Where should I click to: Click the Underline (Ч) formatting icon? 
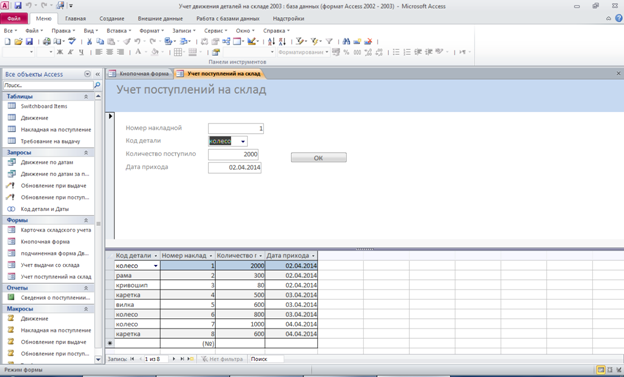[81, 52]
